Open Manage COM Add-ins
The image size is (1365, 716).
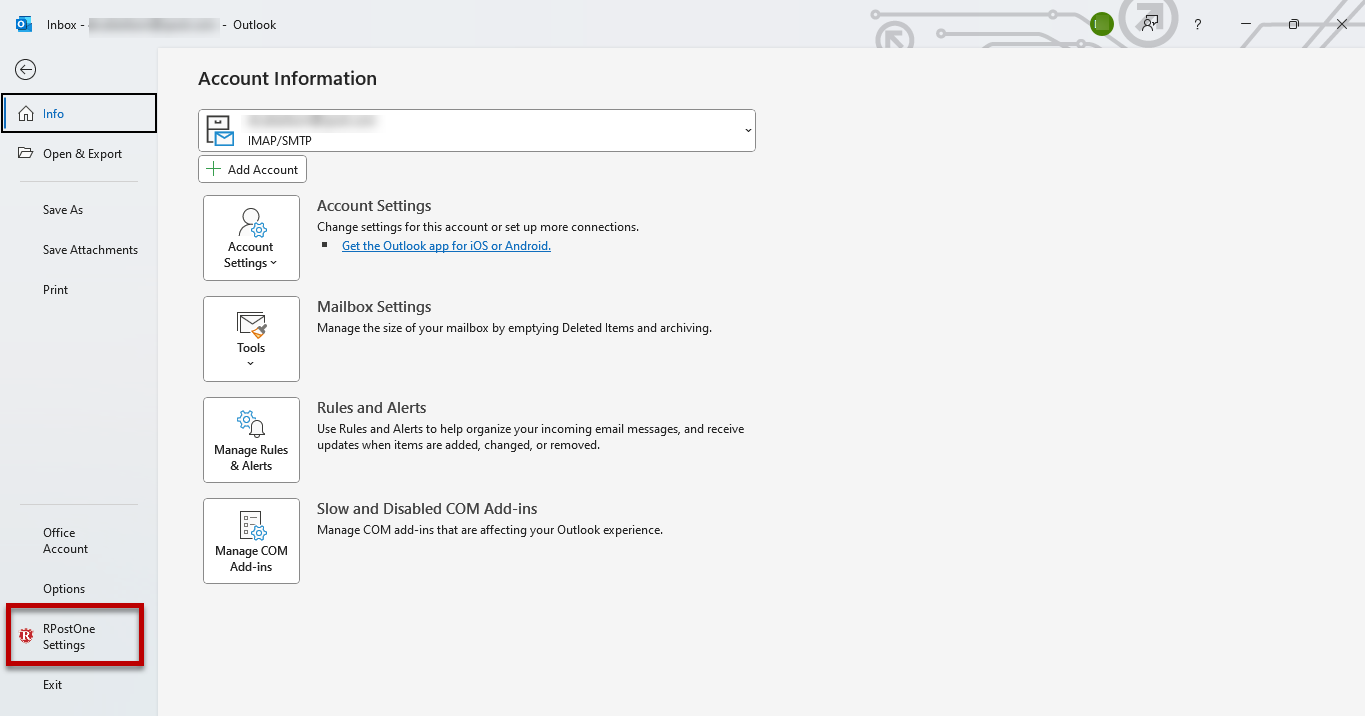point(251,541)
